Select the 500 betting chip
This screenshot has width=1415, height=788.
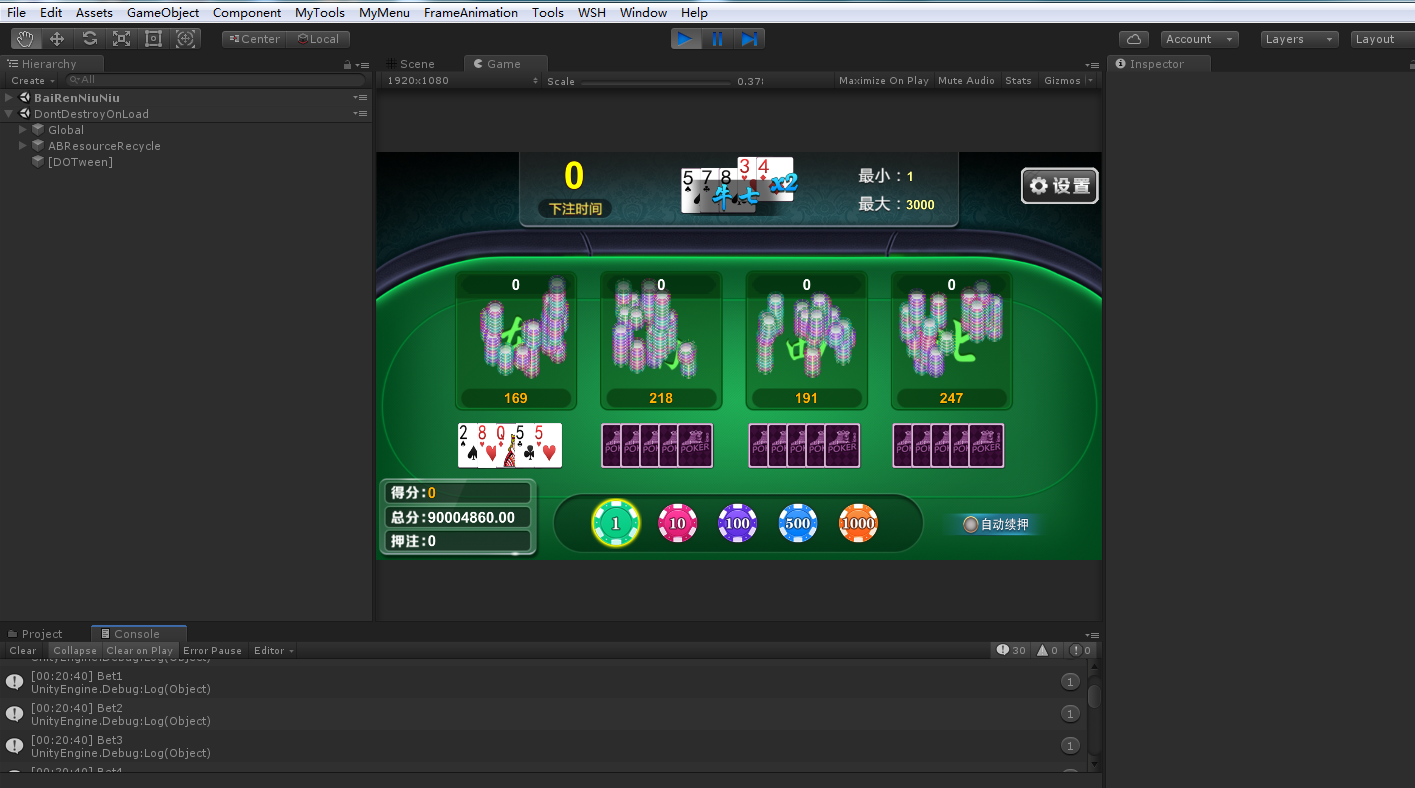(798, 523)
